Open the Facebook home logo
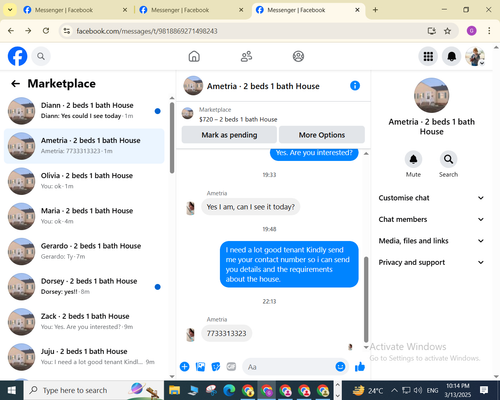500x400 pixels. [x=17, y=56]
